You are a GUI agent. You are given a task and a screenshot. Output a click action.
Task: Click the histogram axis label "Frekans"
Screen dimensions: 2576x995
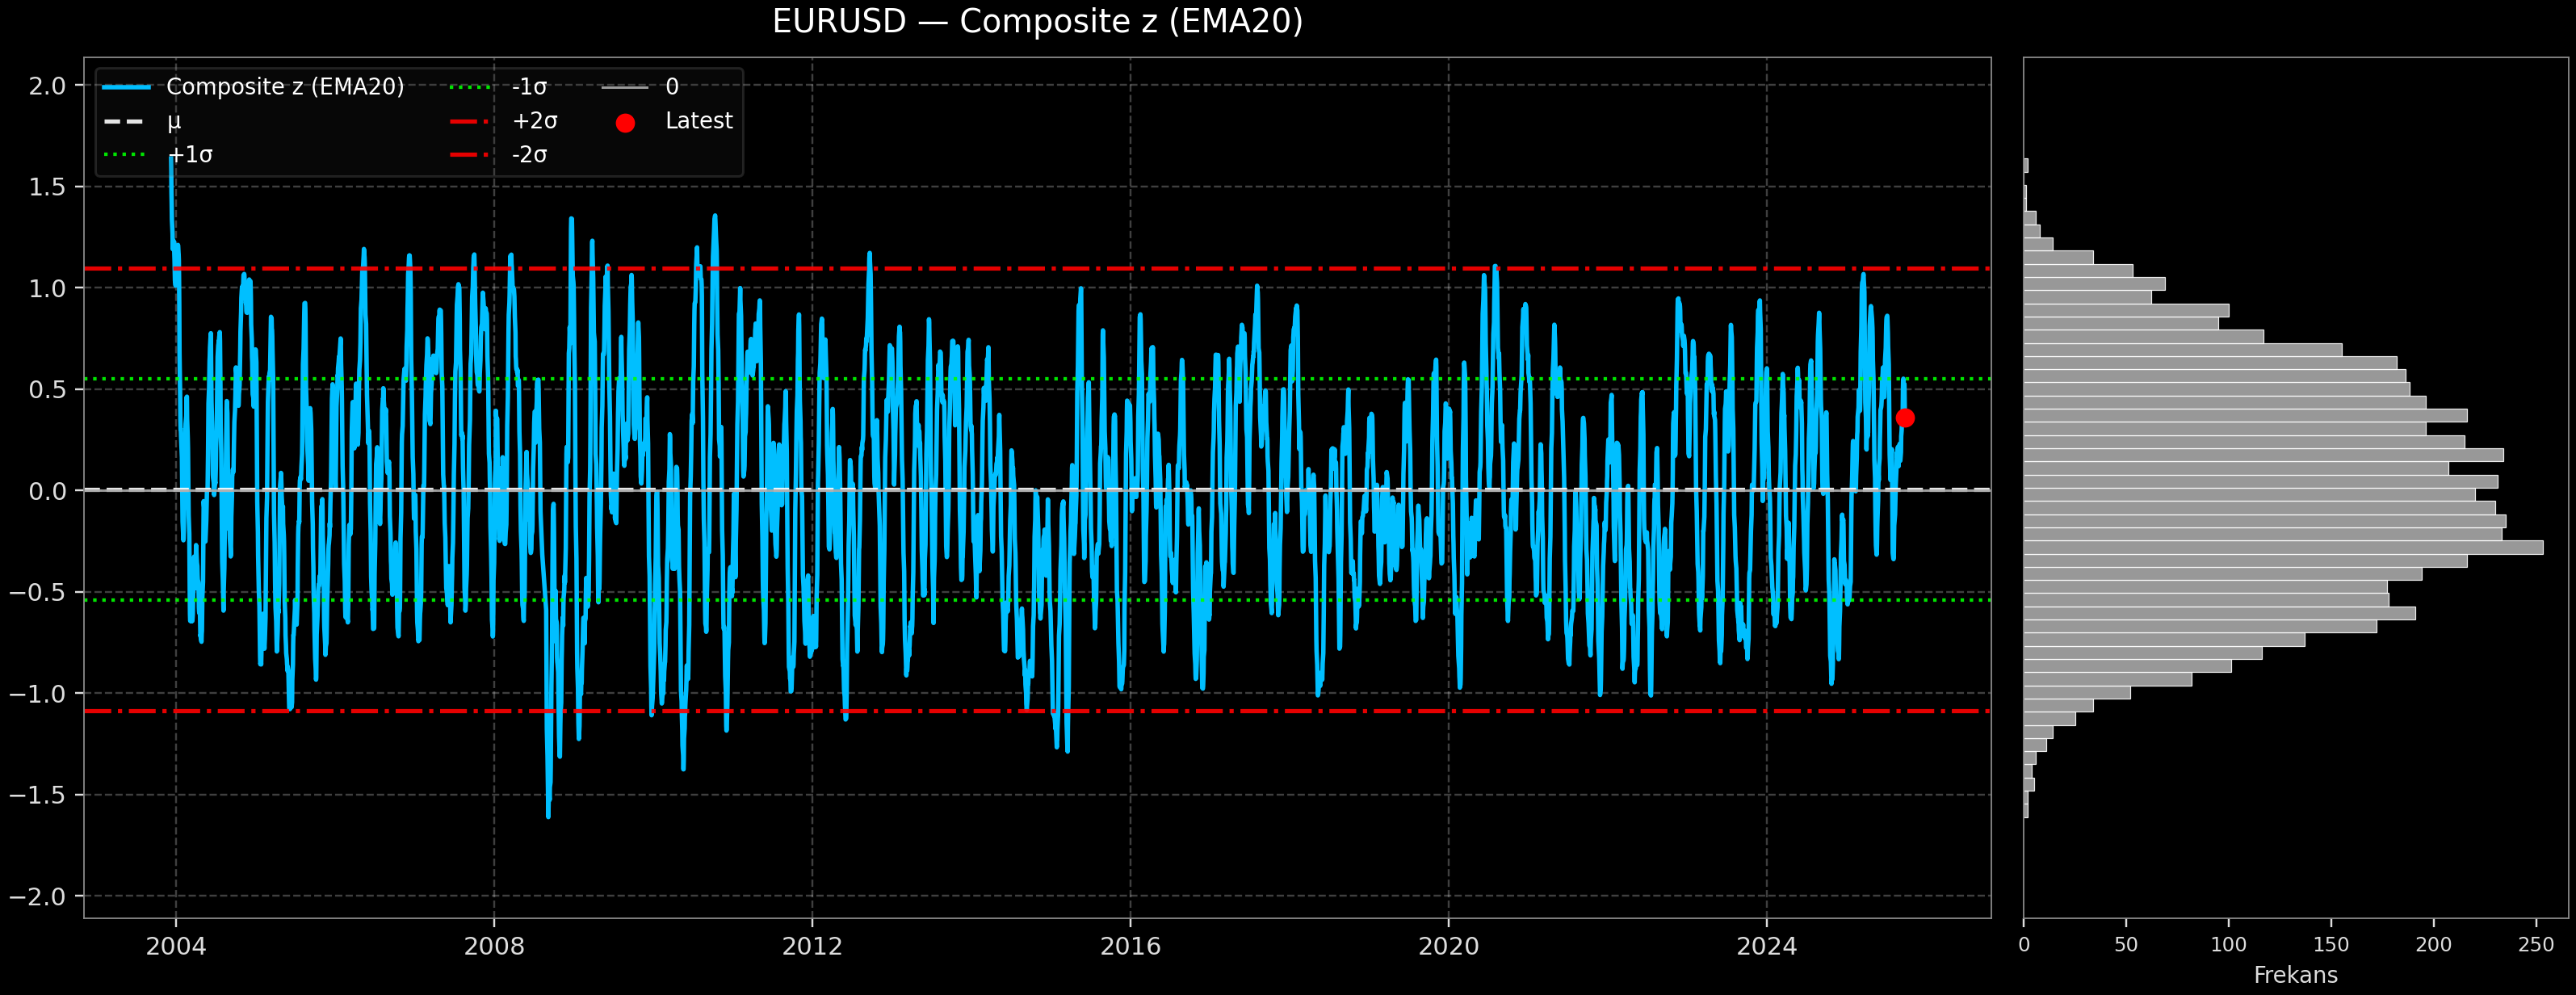[2296, 975]
